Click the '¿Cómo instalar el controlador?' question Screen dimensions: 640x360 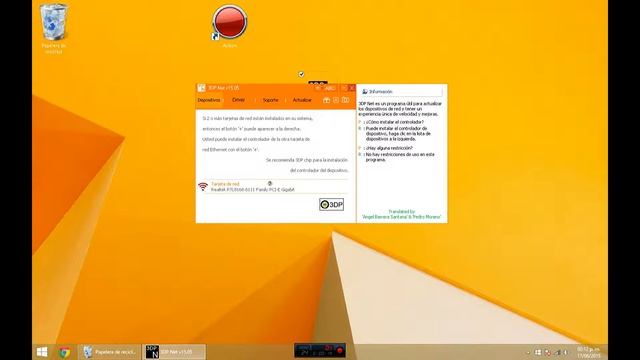point(394,122)
